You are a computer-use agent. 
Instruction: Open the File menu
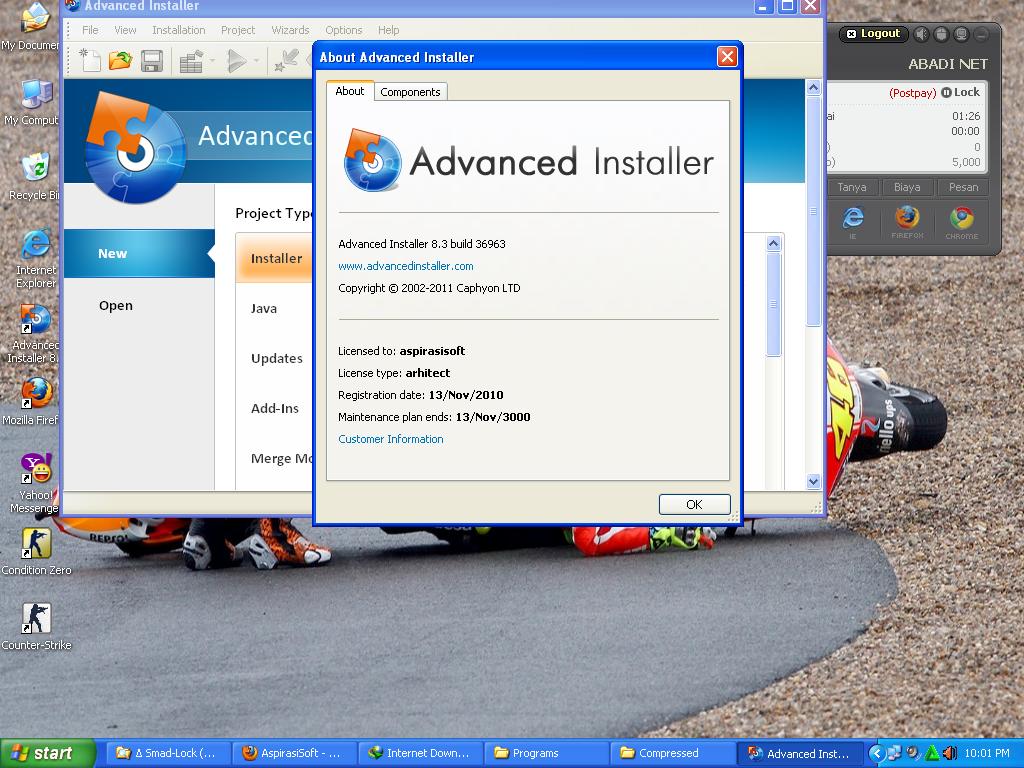[90, 30]
